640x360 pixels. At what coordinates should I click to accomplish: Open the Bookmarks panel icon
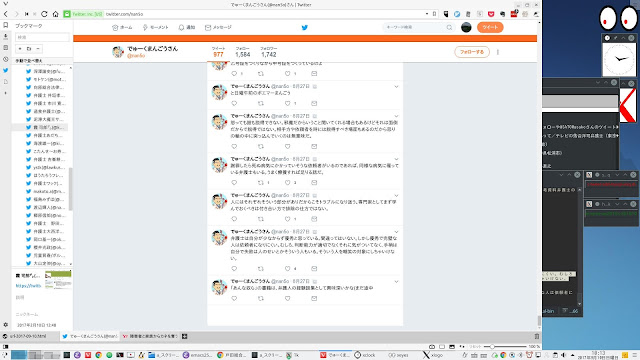coord(5,25)
